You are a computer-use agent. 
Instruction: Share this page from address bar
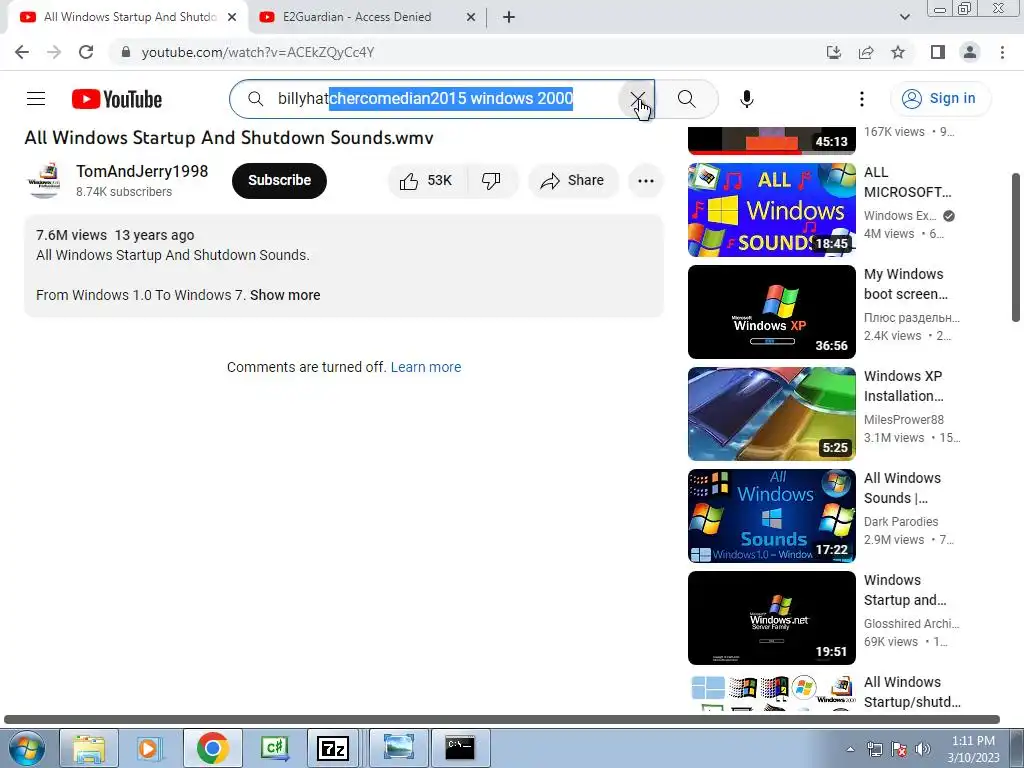866,52
